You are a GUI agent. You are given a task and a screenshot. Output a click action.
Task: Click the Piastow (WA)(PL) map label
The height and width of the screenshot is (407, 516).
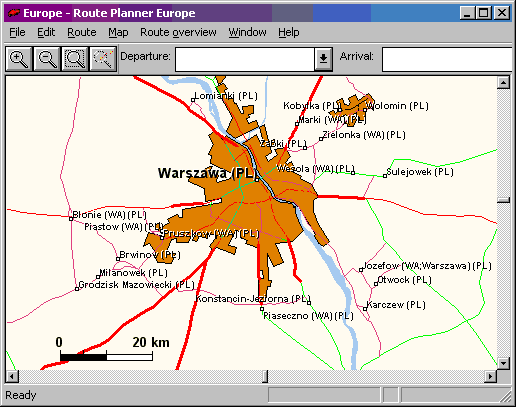123,227
